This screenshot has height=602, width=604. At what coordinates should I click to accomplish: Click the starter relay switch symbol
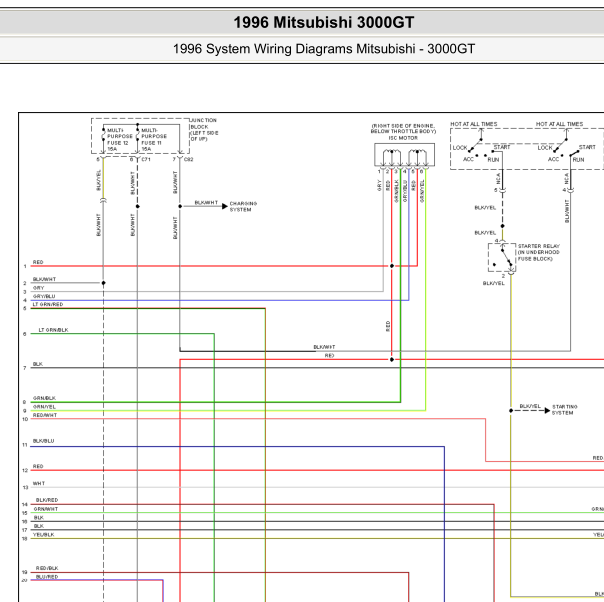click(502, 257)
